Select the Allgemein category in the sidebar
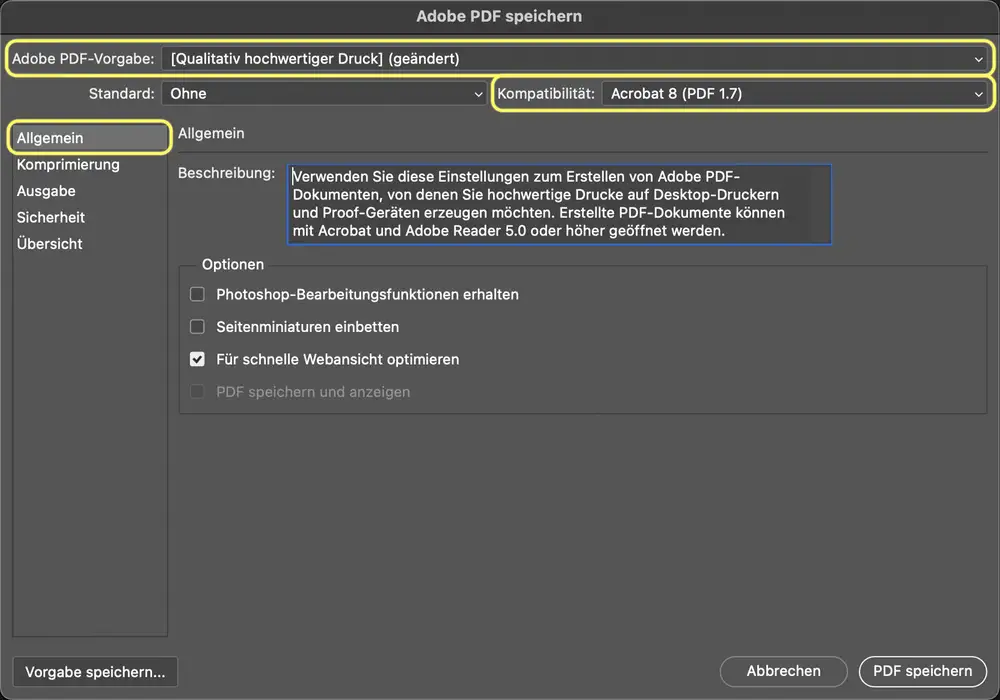The height and width of the screenshot is (700, 1000). pyautogui.click(x=89, y=138)
